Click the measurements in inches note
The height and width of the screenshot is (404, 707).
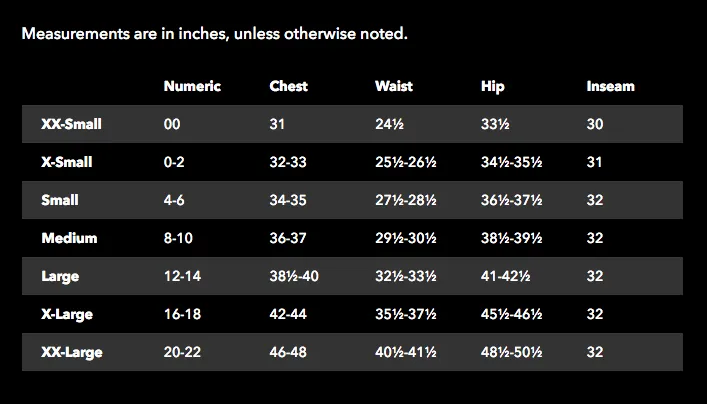tap(215, 33)
